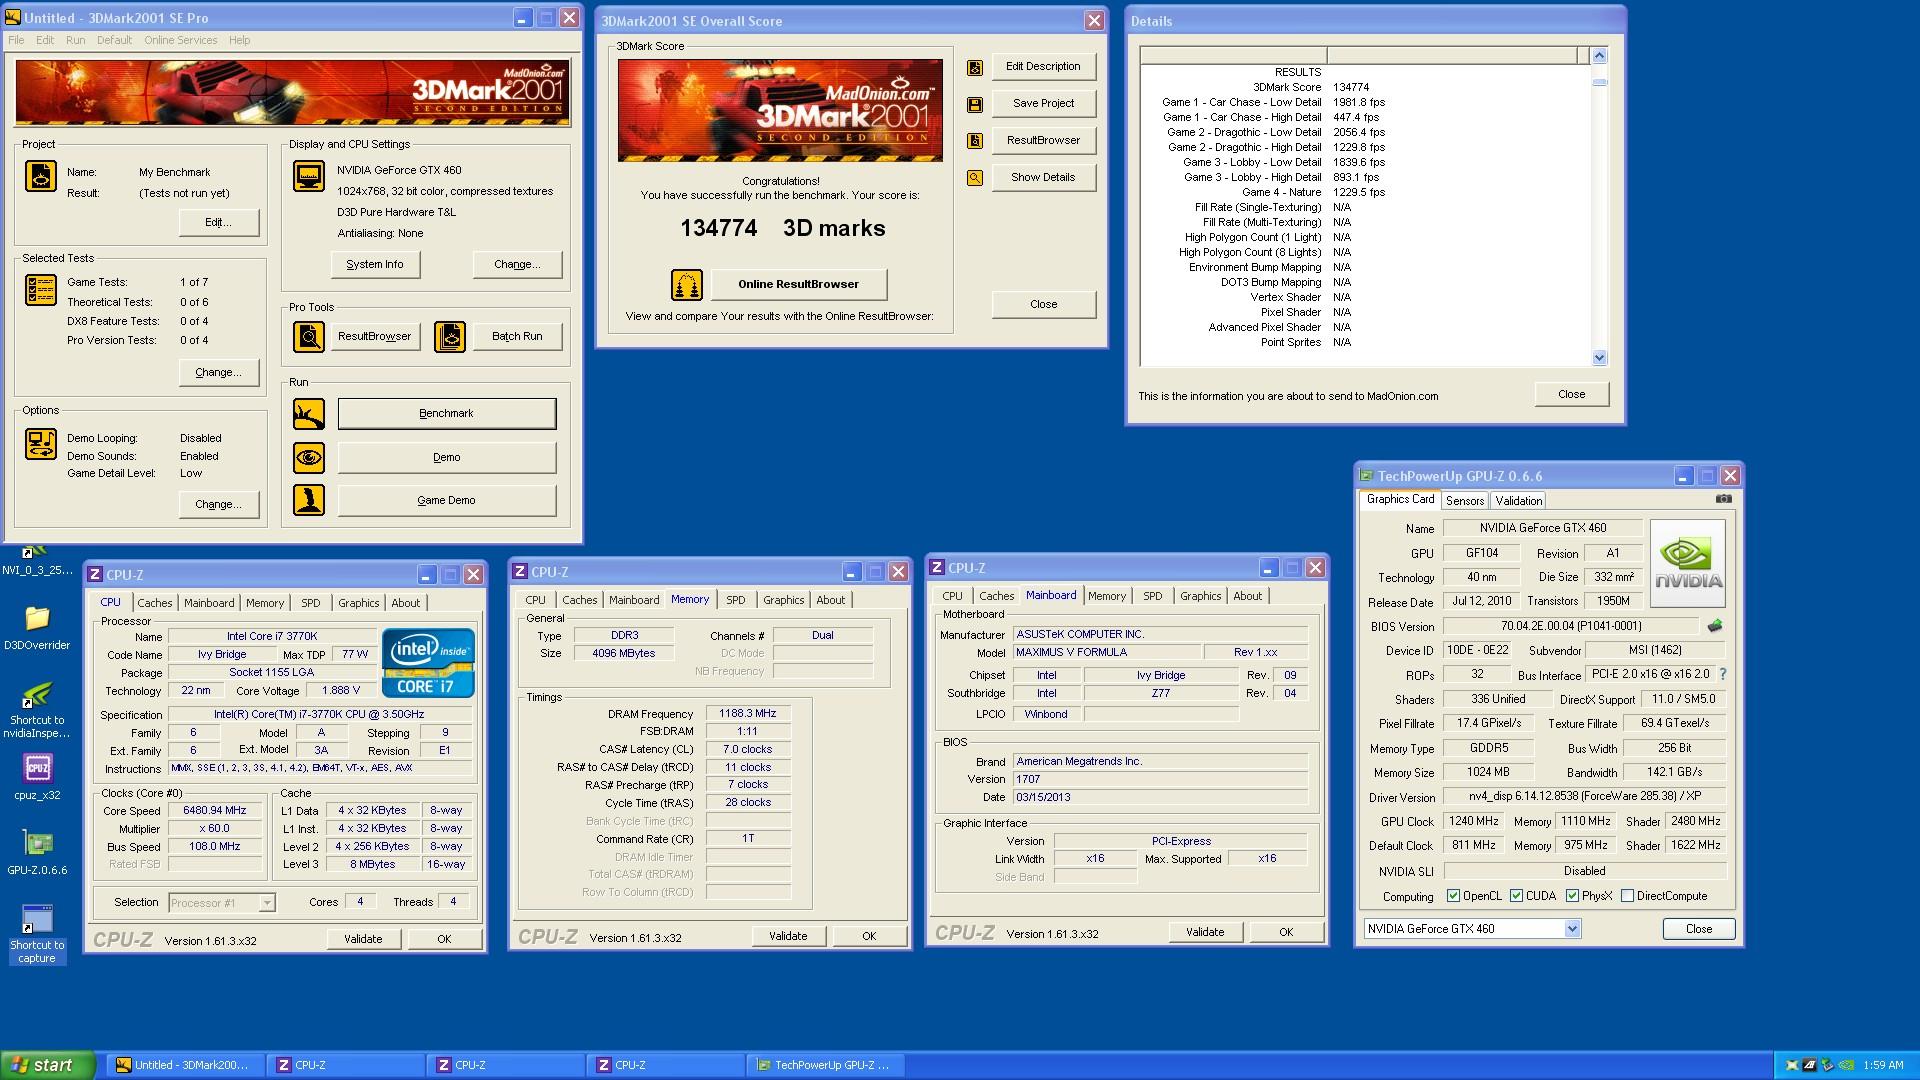Click the Online ResultBrowser trophy icon
This screenshot has width=1920, height=1080.
click(x=686, y=285)
